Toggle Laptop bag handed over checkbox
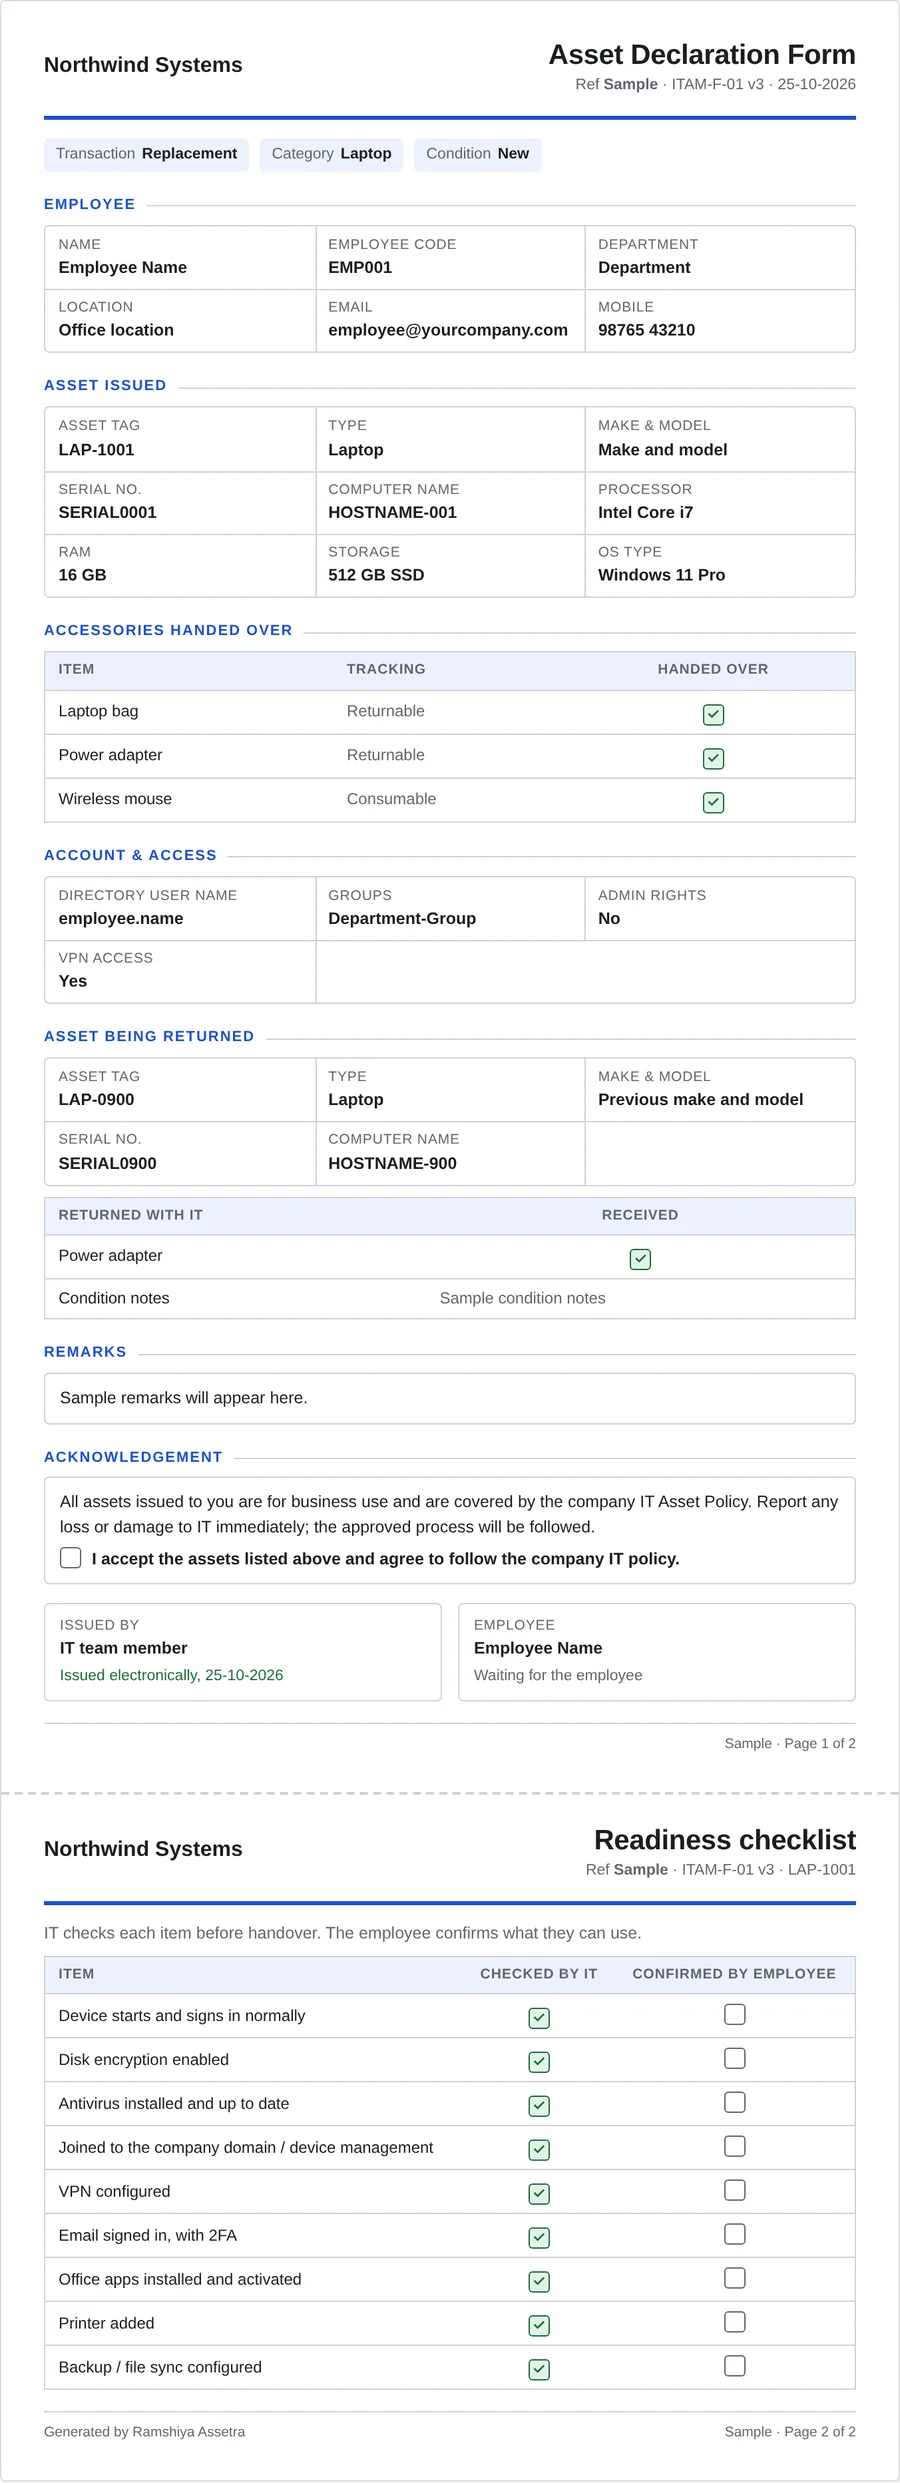The width and height of the screenshot is (900, 2483). pyautogui.click(x=713, y=714)
